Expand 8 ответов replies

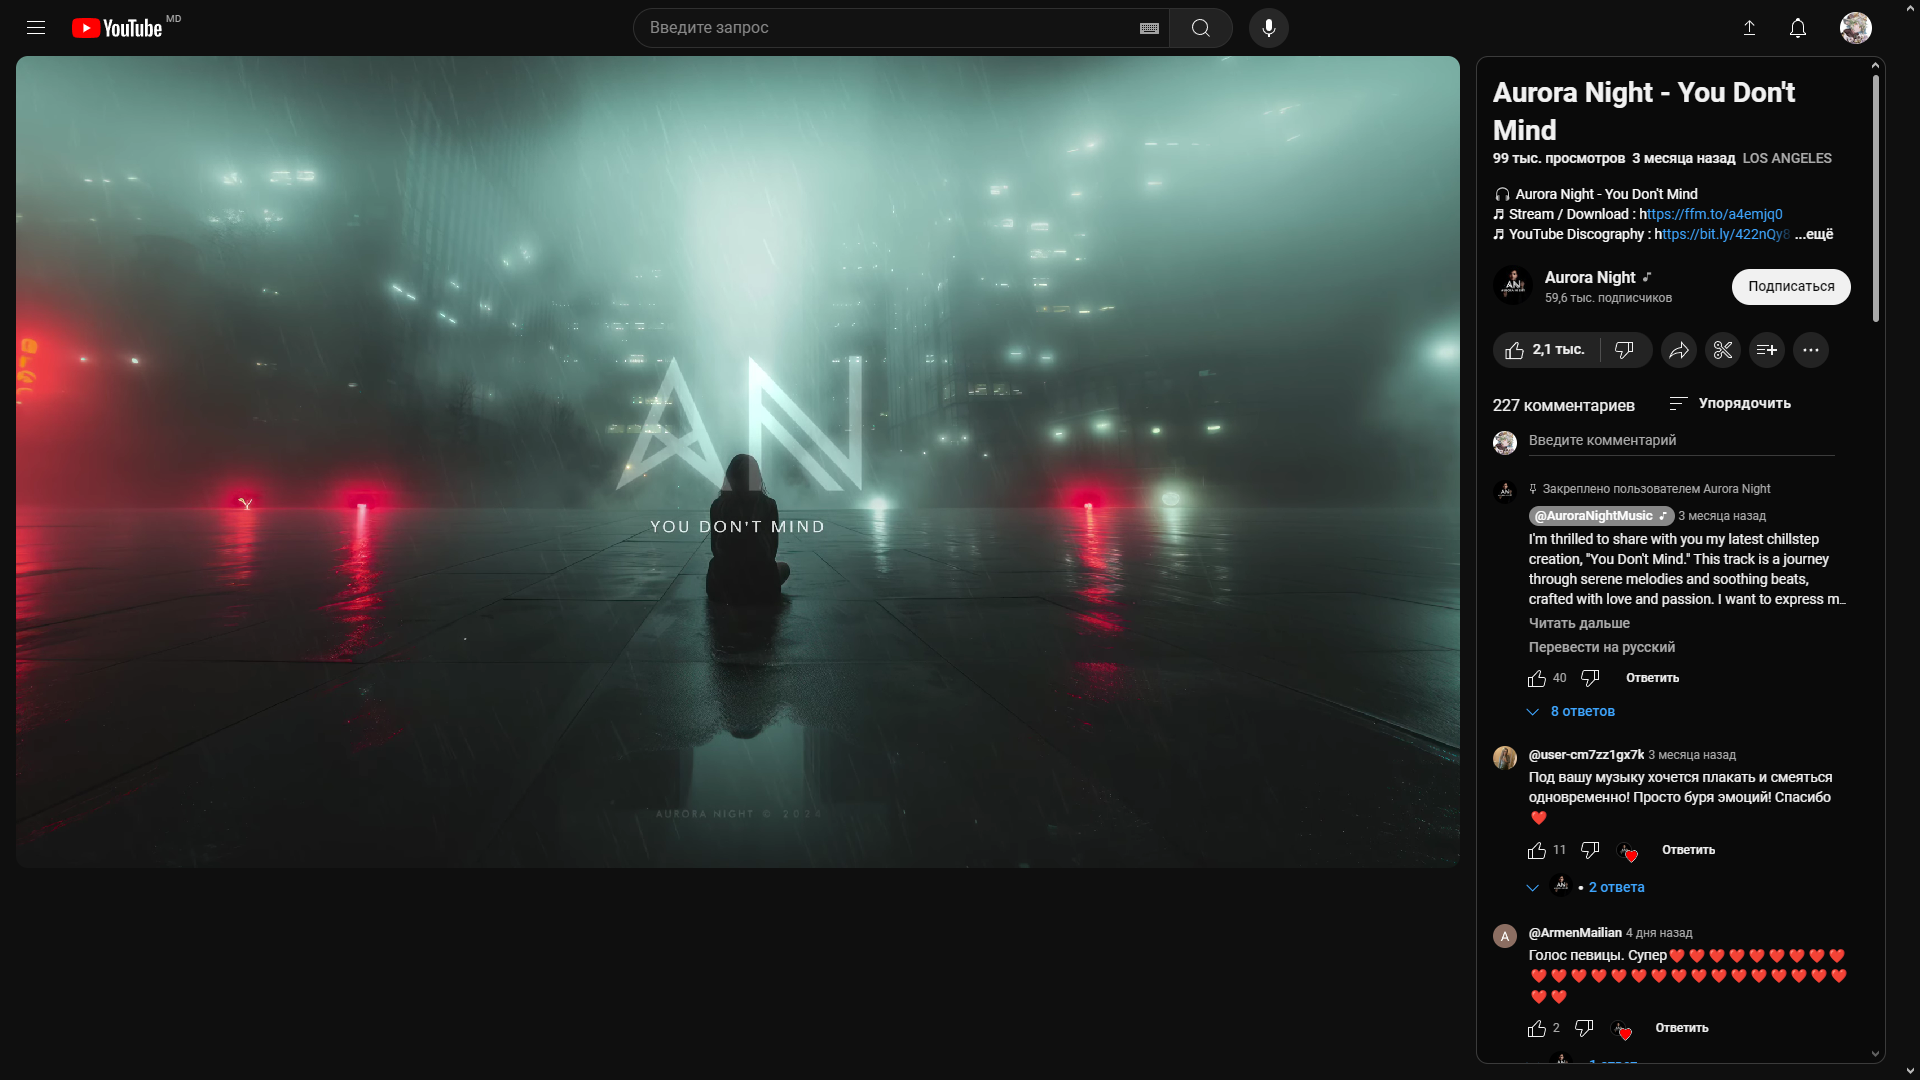(1571, 712)
